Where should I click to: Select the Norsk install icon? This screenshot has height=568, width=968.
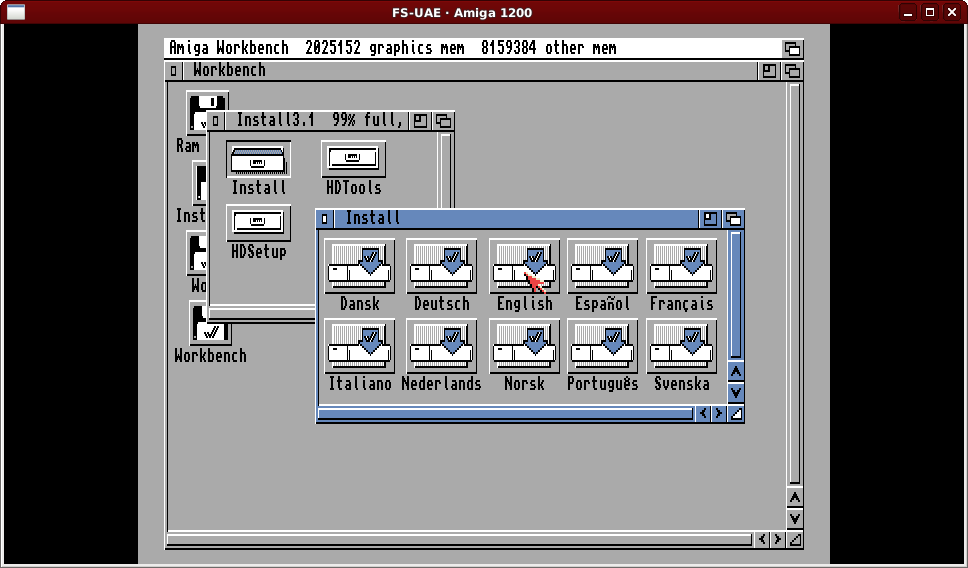[x=524, y=346]
